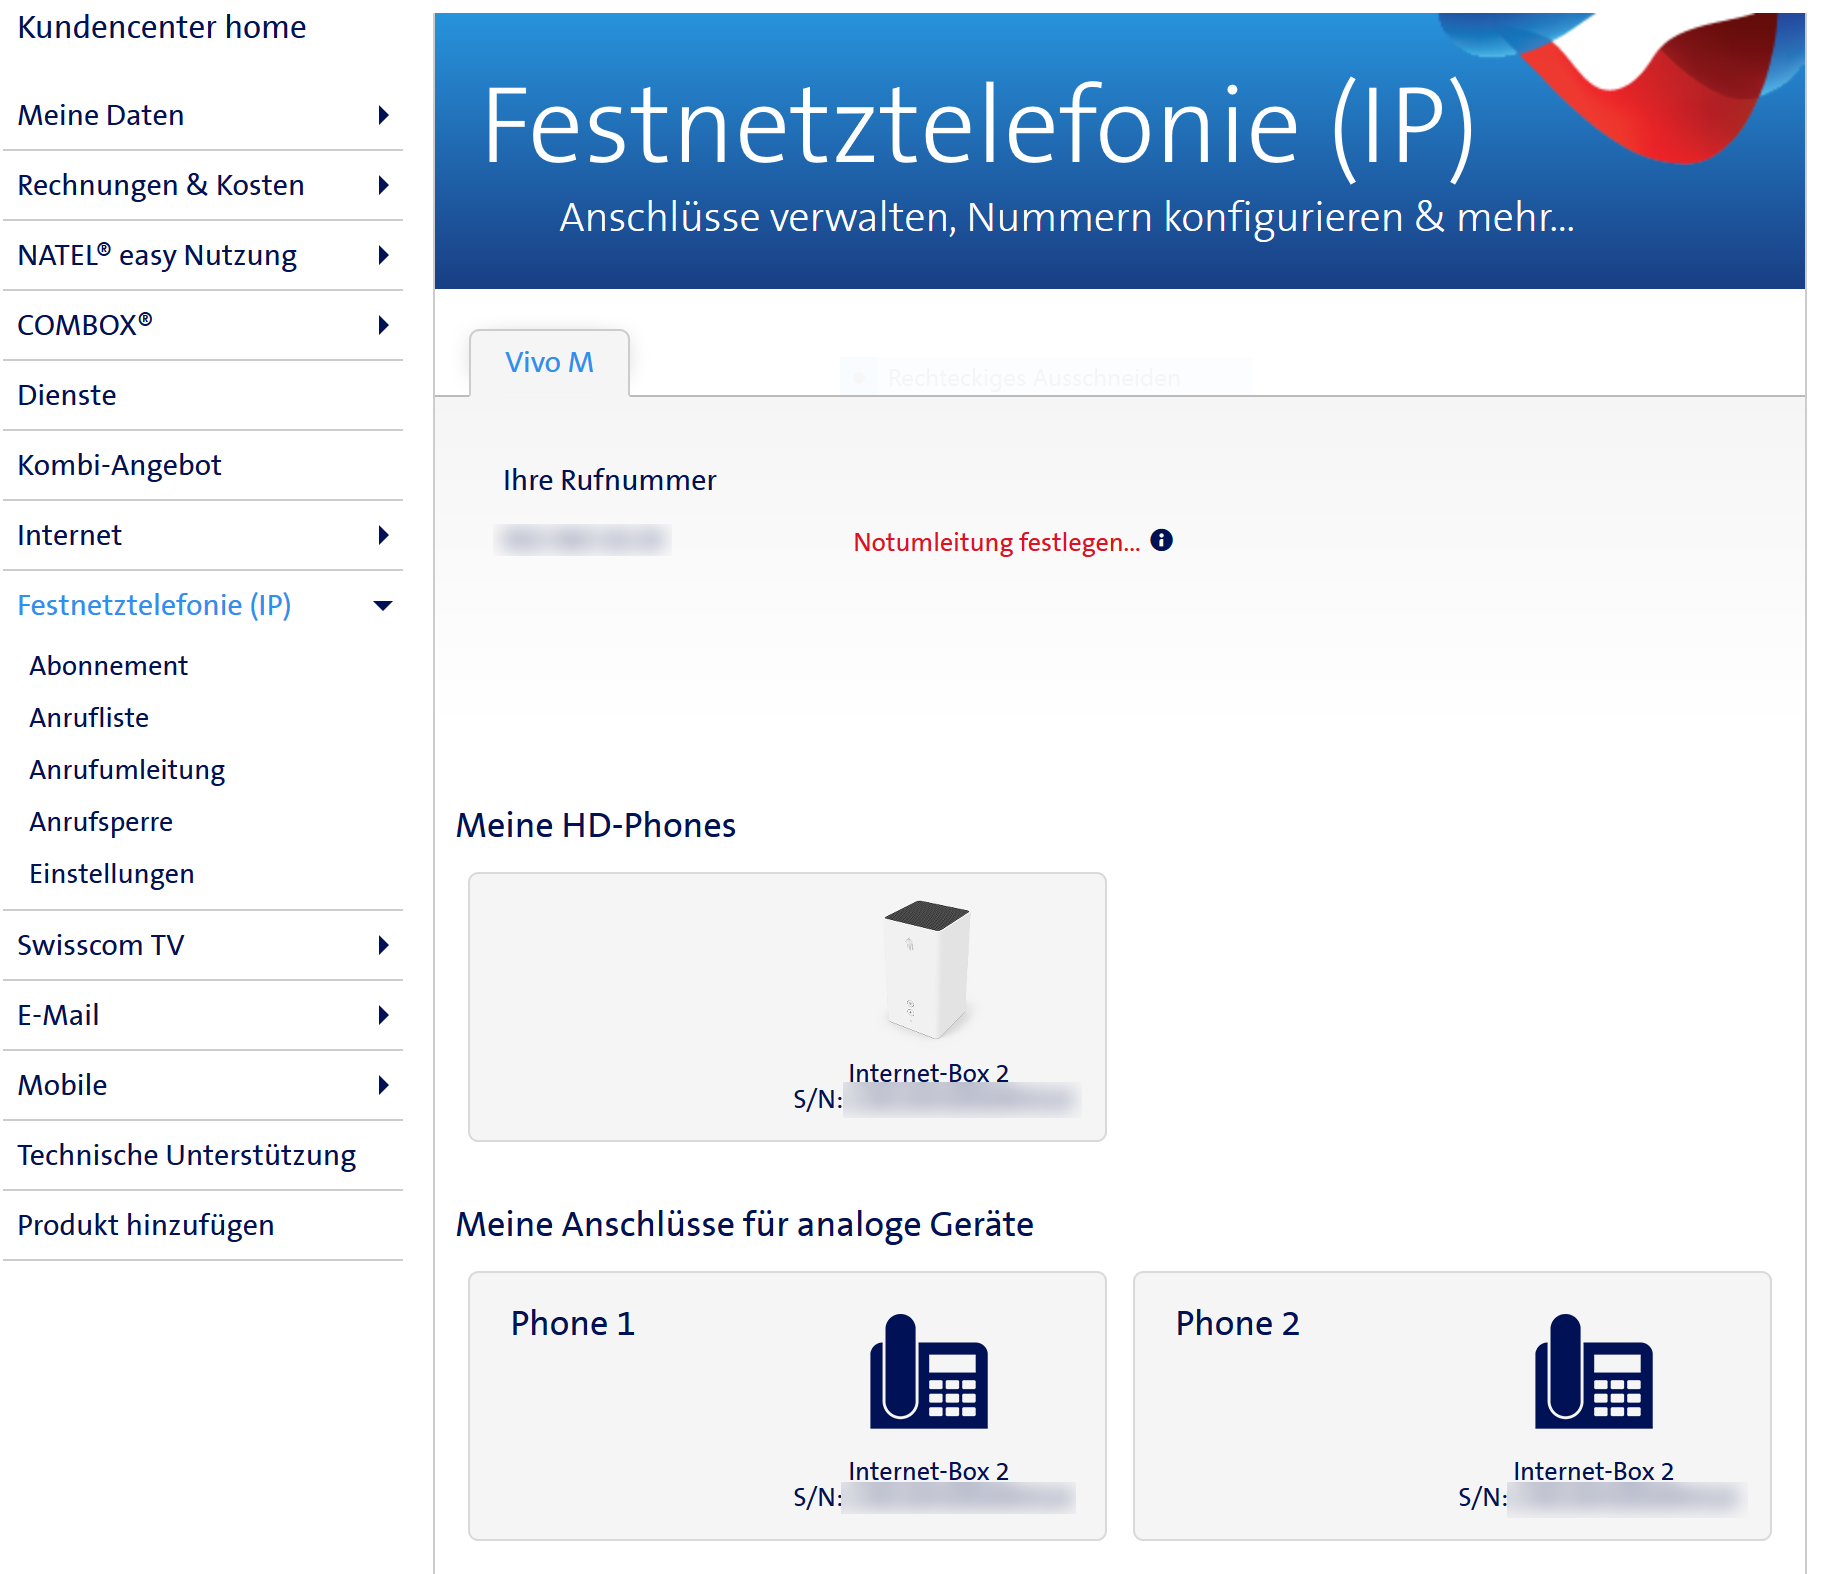Click the info icon beside Notumleitung festlegen

(x=1161, y=540)
